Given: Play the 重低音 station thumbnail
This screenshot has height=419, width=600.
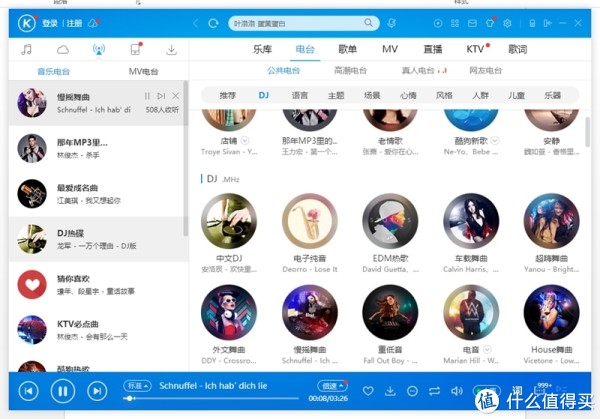Looking at the screenshot, I should click(390, 312).
